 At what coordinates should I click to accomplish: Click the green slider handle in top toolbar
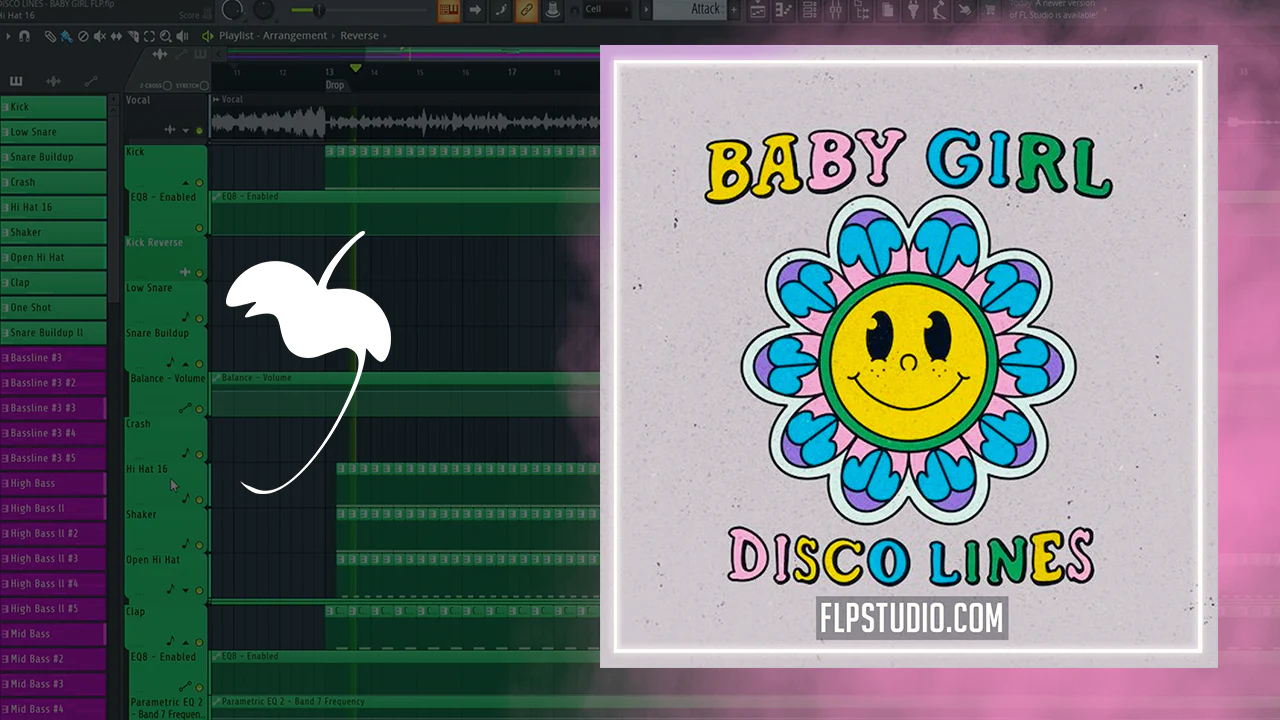(319, 10)
